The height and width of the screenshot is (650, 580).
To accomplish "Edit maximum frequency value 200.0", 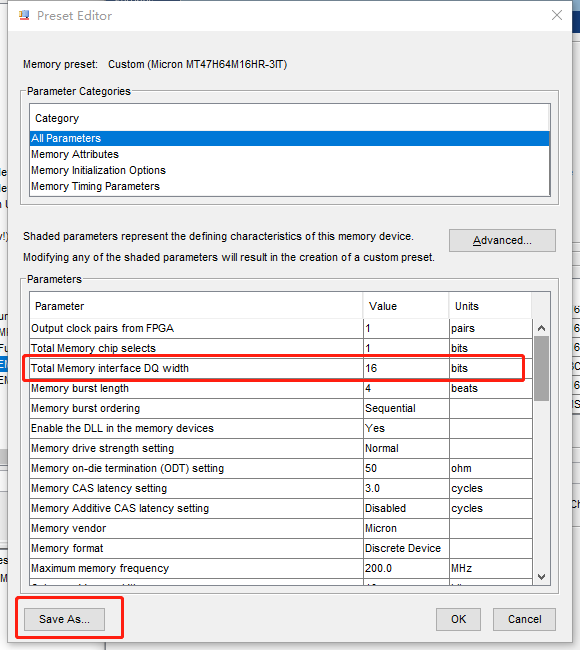I will click(x=406, y=568).
